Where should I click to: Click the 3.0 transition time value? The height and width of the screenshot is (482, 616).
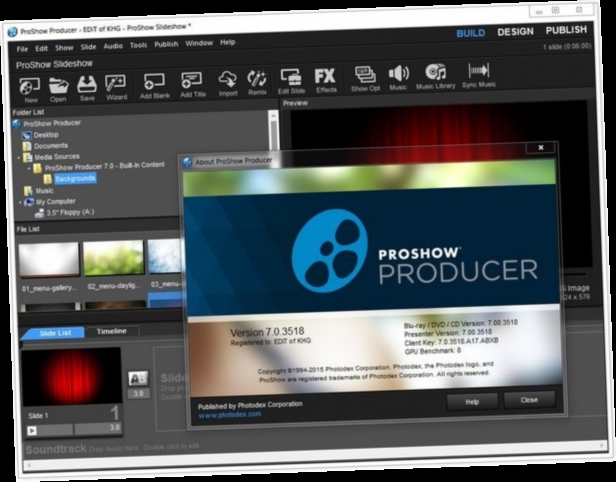point(138,394)
